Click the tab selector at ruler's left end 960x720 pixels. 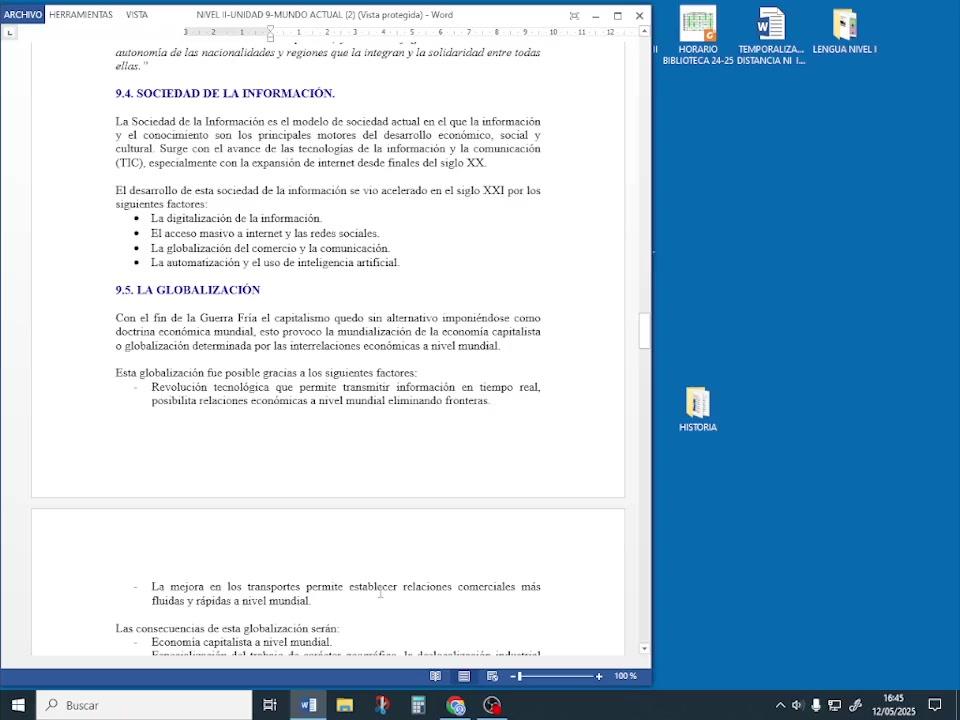point(9,32)
